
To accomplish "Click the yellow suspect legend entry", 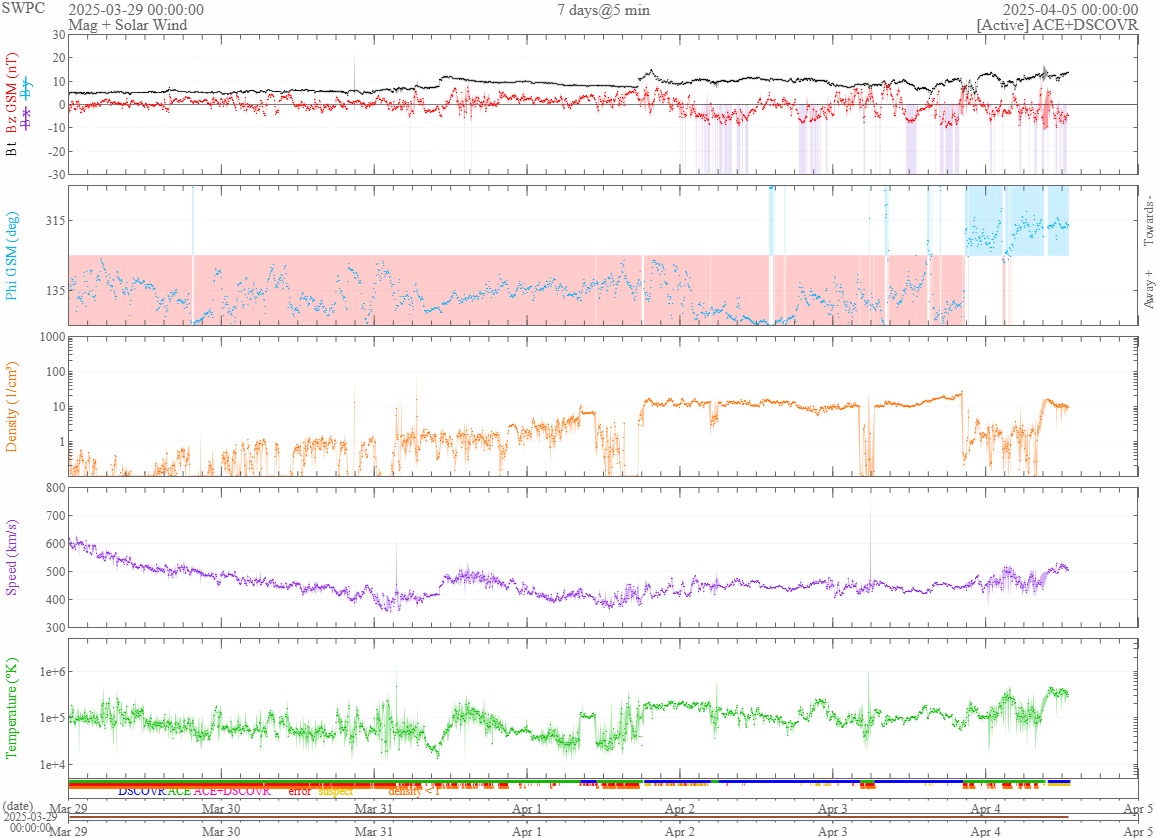I will click(x=336, y=791).
